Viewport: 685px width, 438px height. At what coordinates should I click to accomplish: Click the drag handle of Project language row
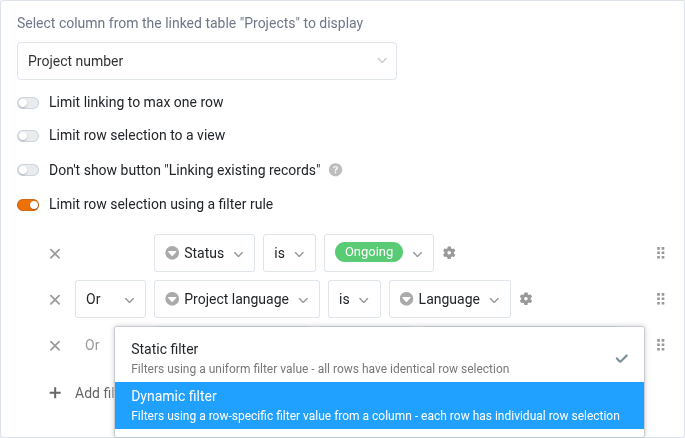pos(660,299)
